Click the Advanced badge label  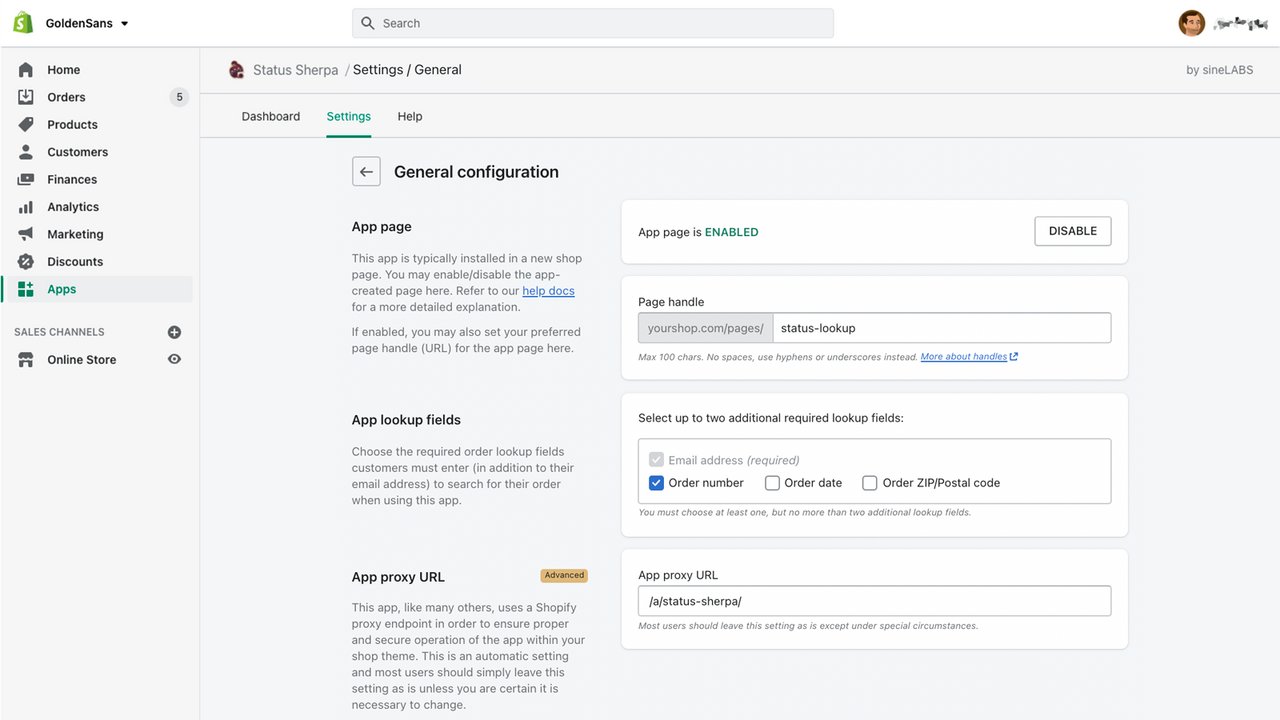(564, 575)
